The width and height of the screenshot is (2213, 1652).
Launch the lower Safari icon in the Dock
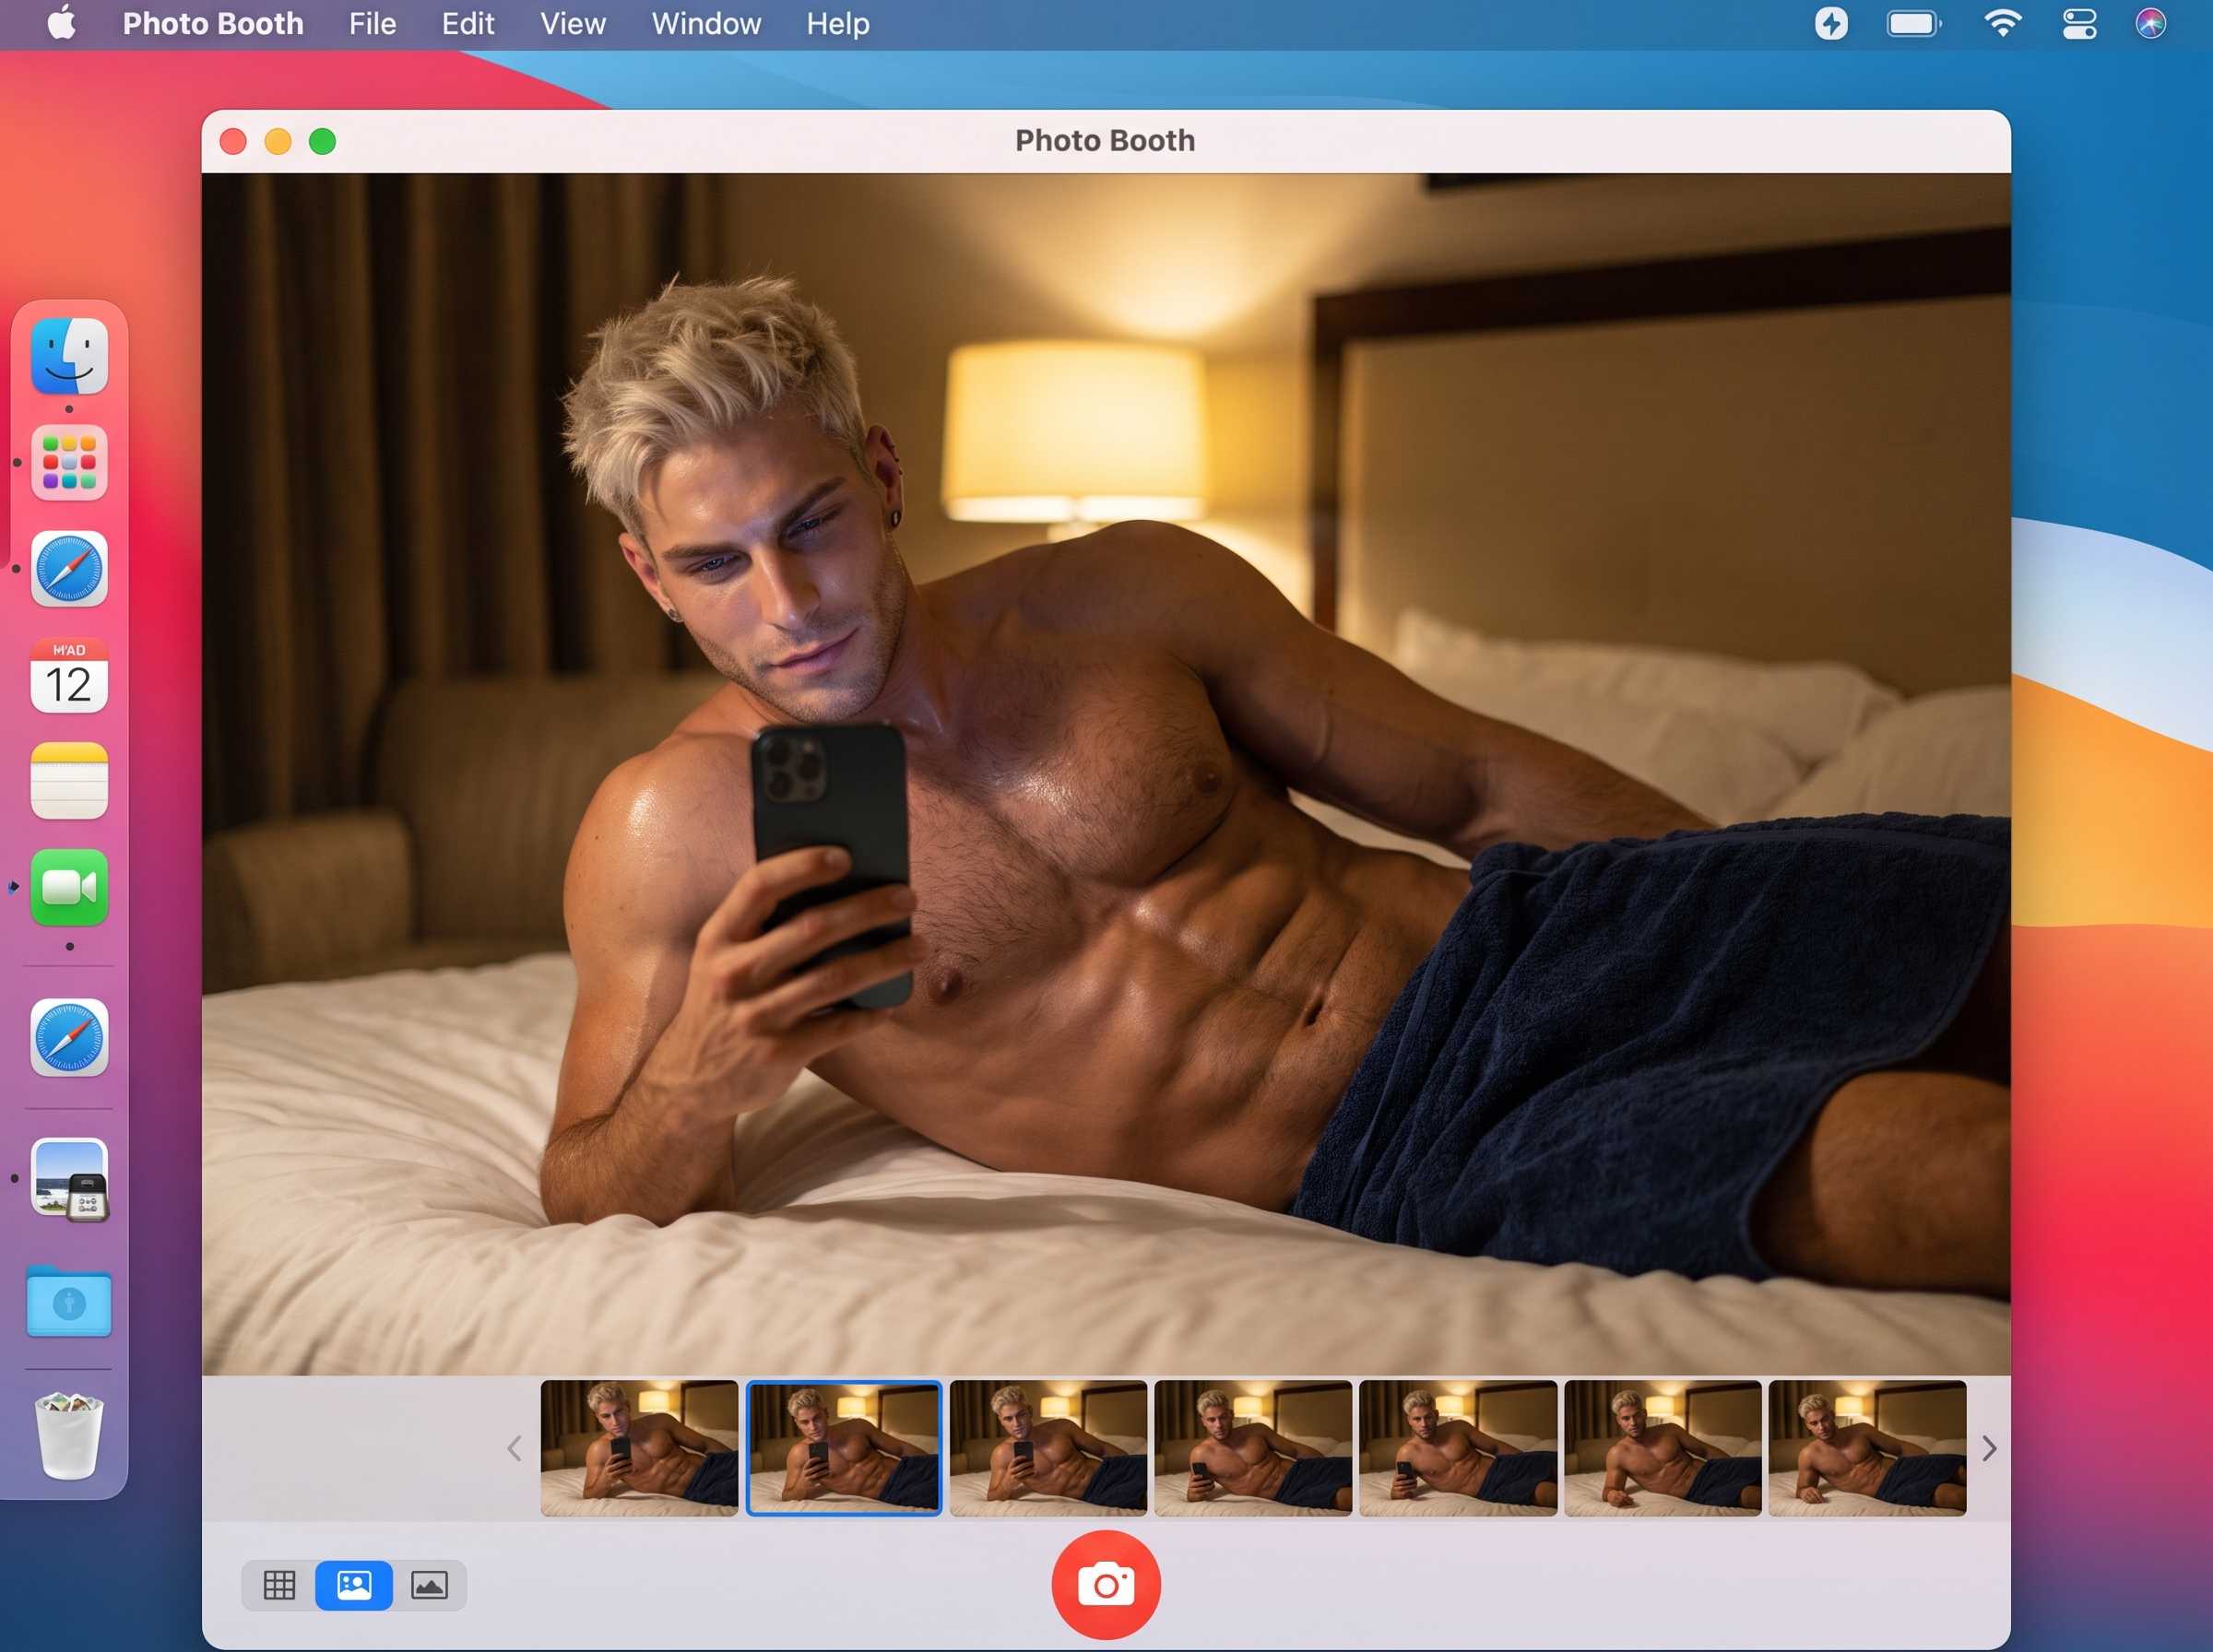pyautogui.click(x=69, y=1037)
